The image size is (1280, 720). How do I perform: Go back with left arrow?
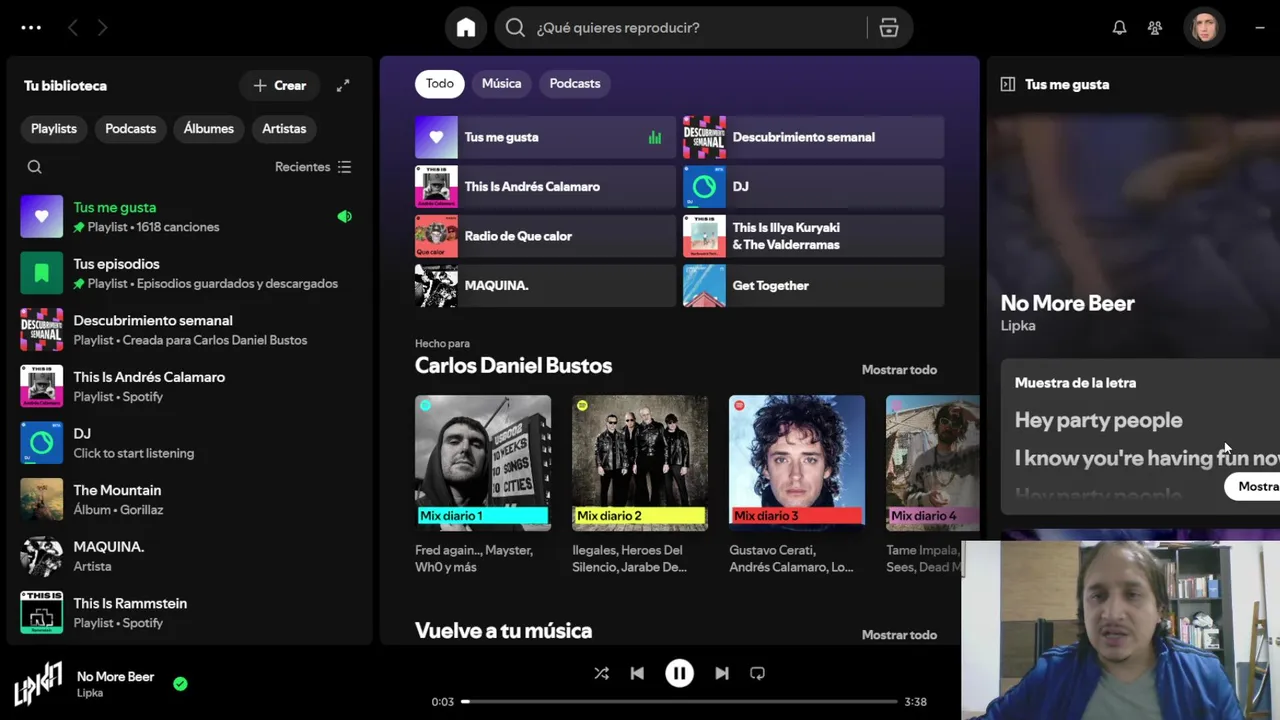pos(72,28)
